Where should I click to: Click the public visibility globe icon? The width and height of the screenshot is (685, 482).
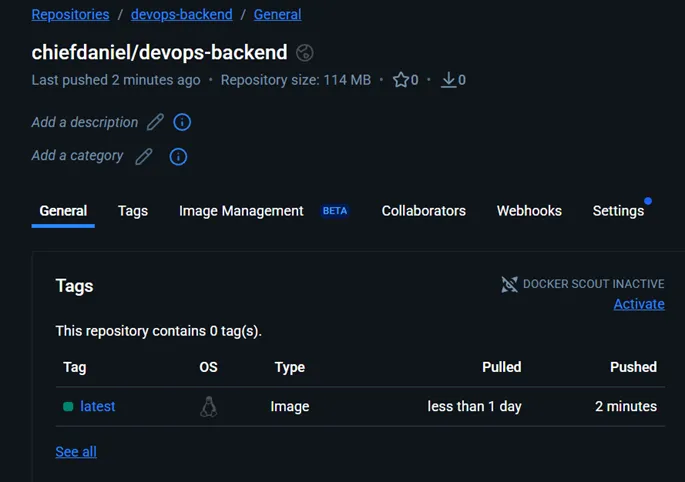(x=304, y=53)
